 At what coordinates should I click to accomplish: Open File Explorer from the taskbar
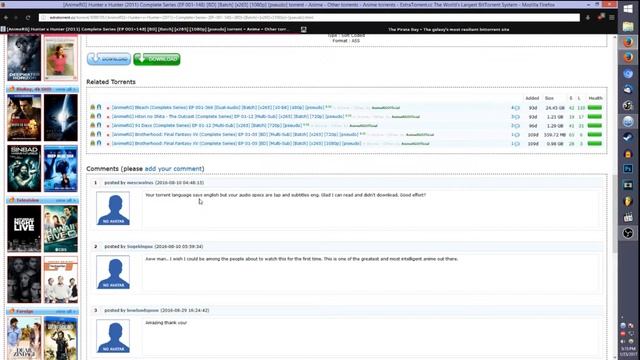pos(629,27)
